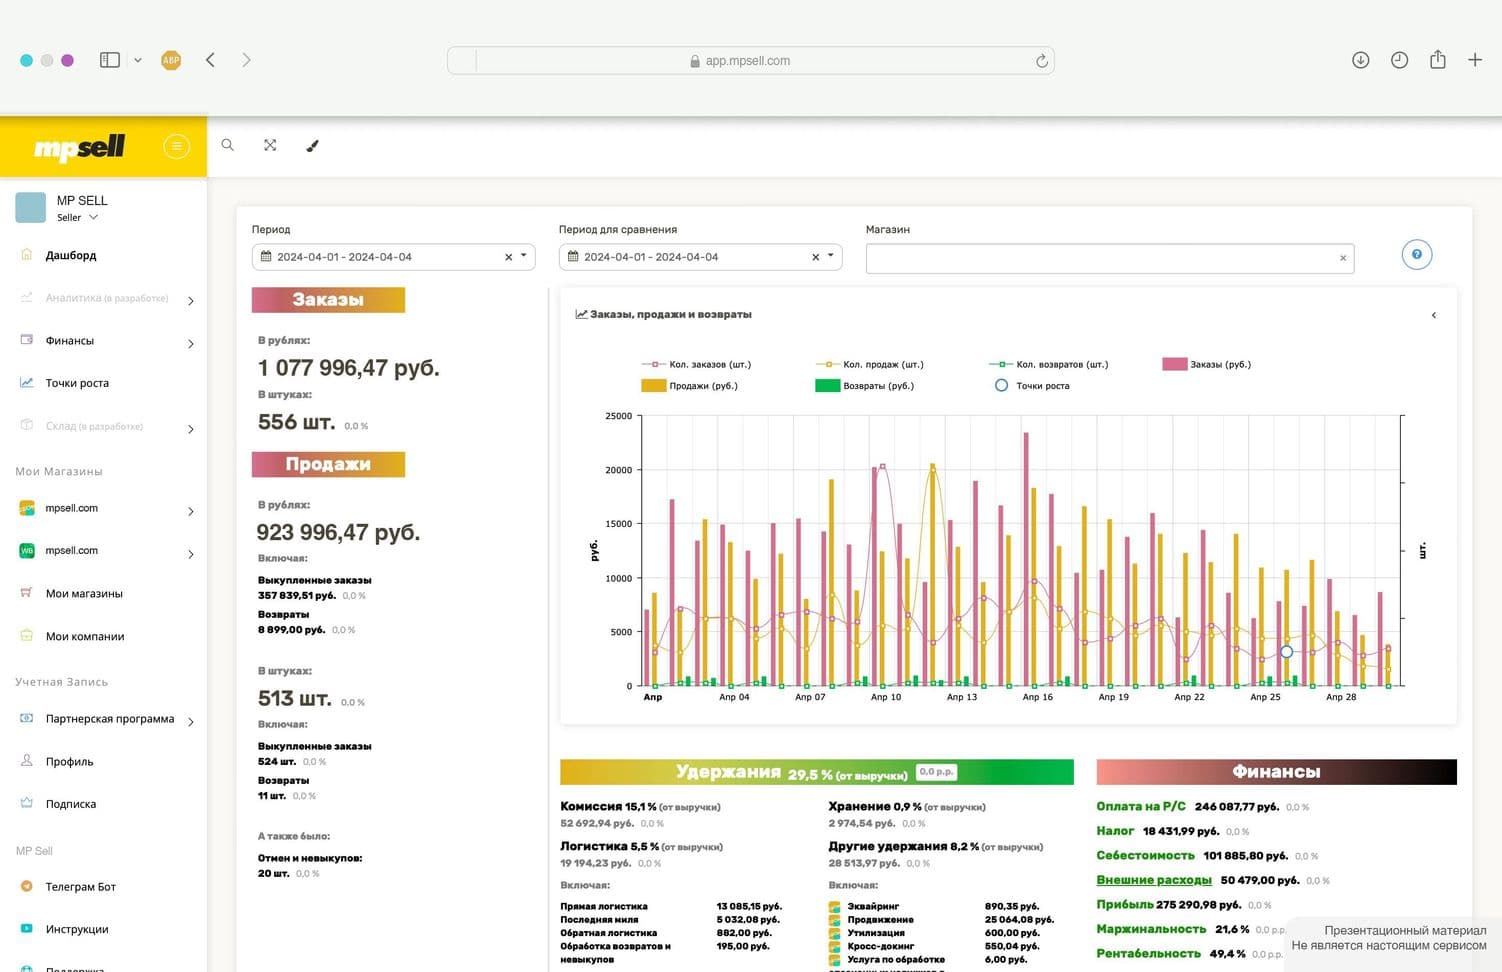
Task: Click the Финансы gradient header
Action: pyautogui.click(x=1276, y=772)
